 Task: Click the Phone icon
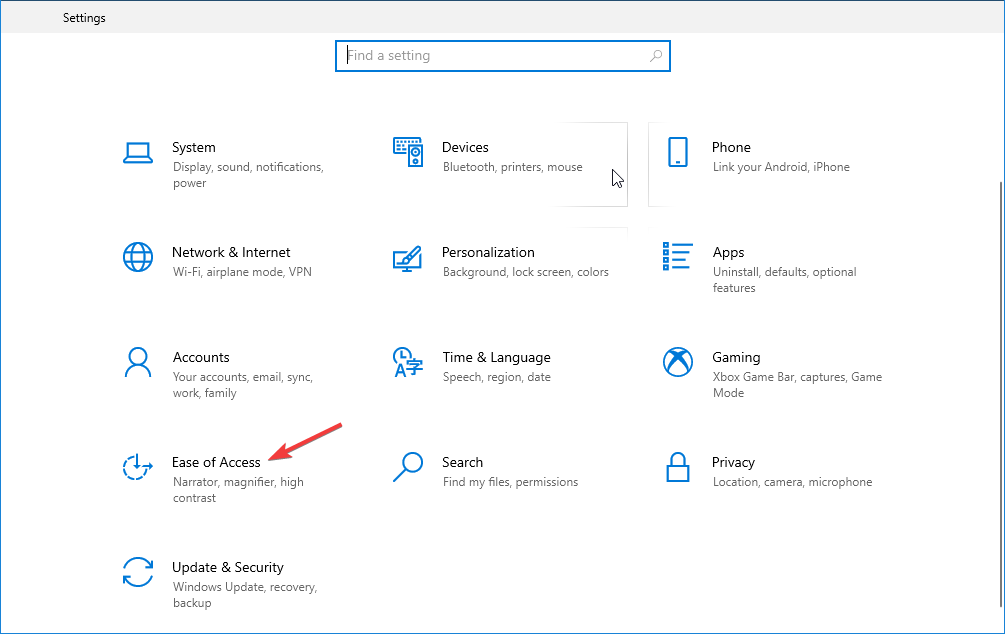point(678,152)
